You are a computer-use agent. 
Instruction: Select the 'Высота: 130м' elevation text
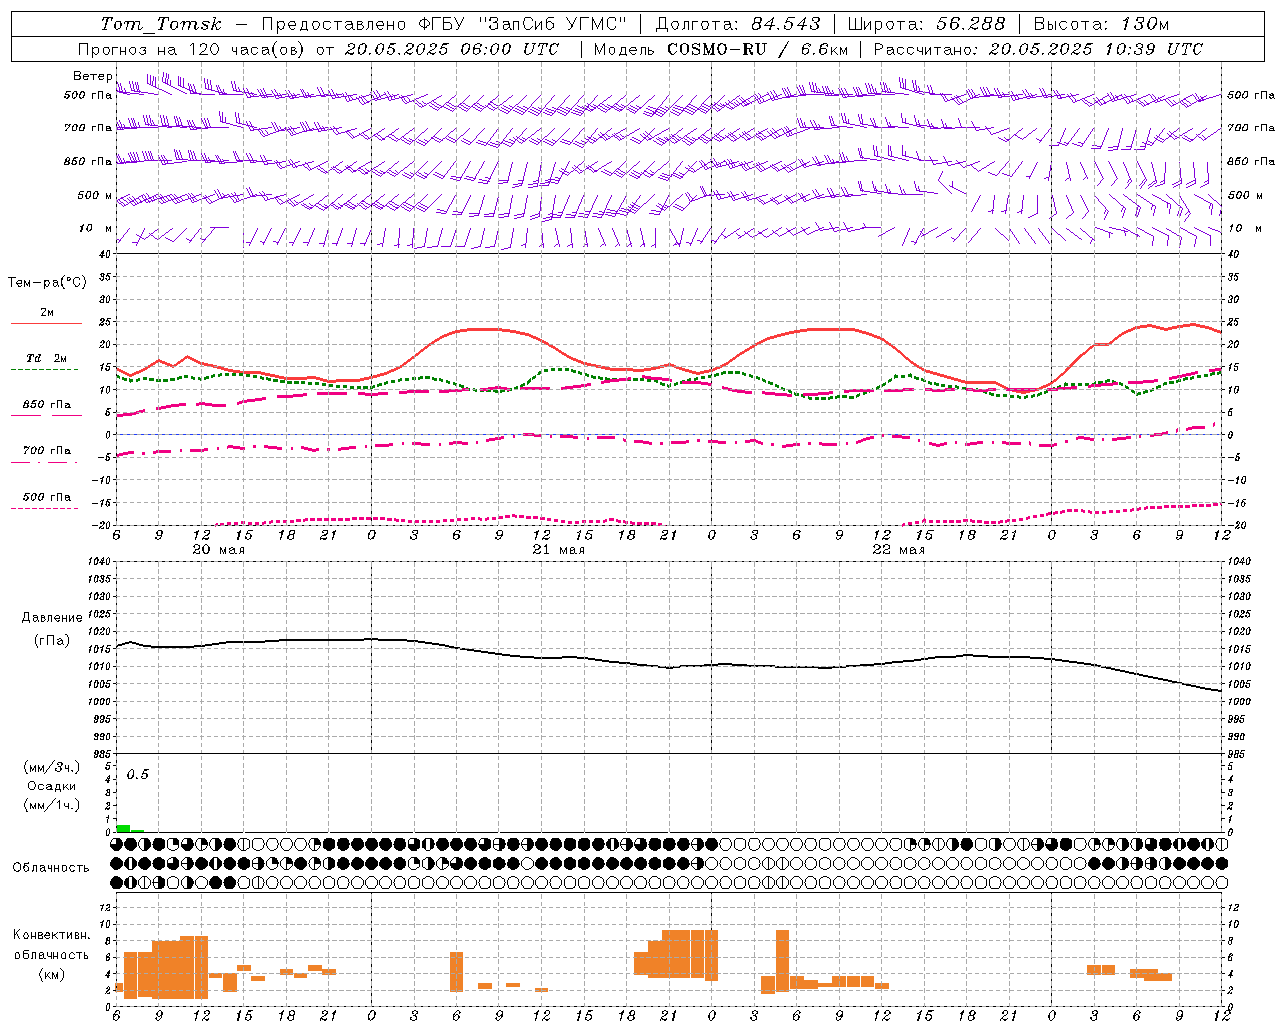[x=1100, y=24]
